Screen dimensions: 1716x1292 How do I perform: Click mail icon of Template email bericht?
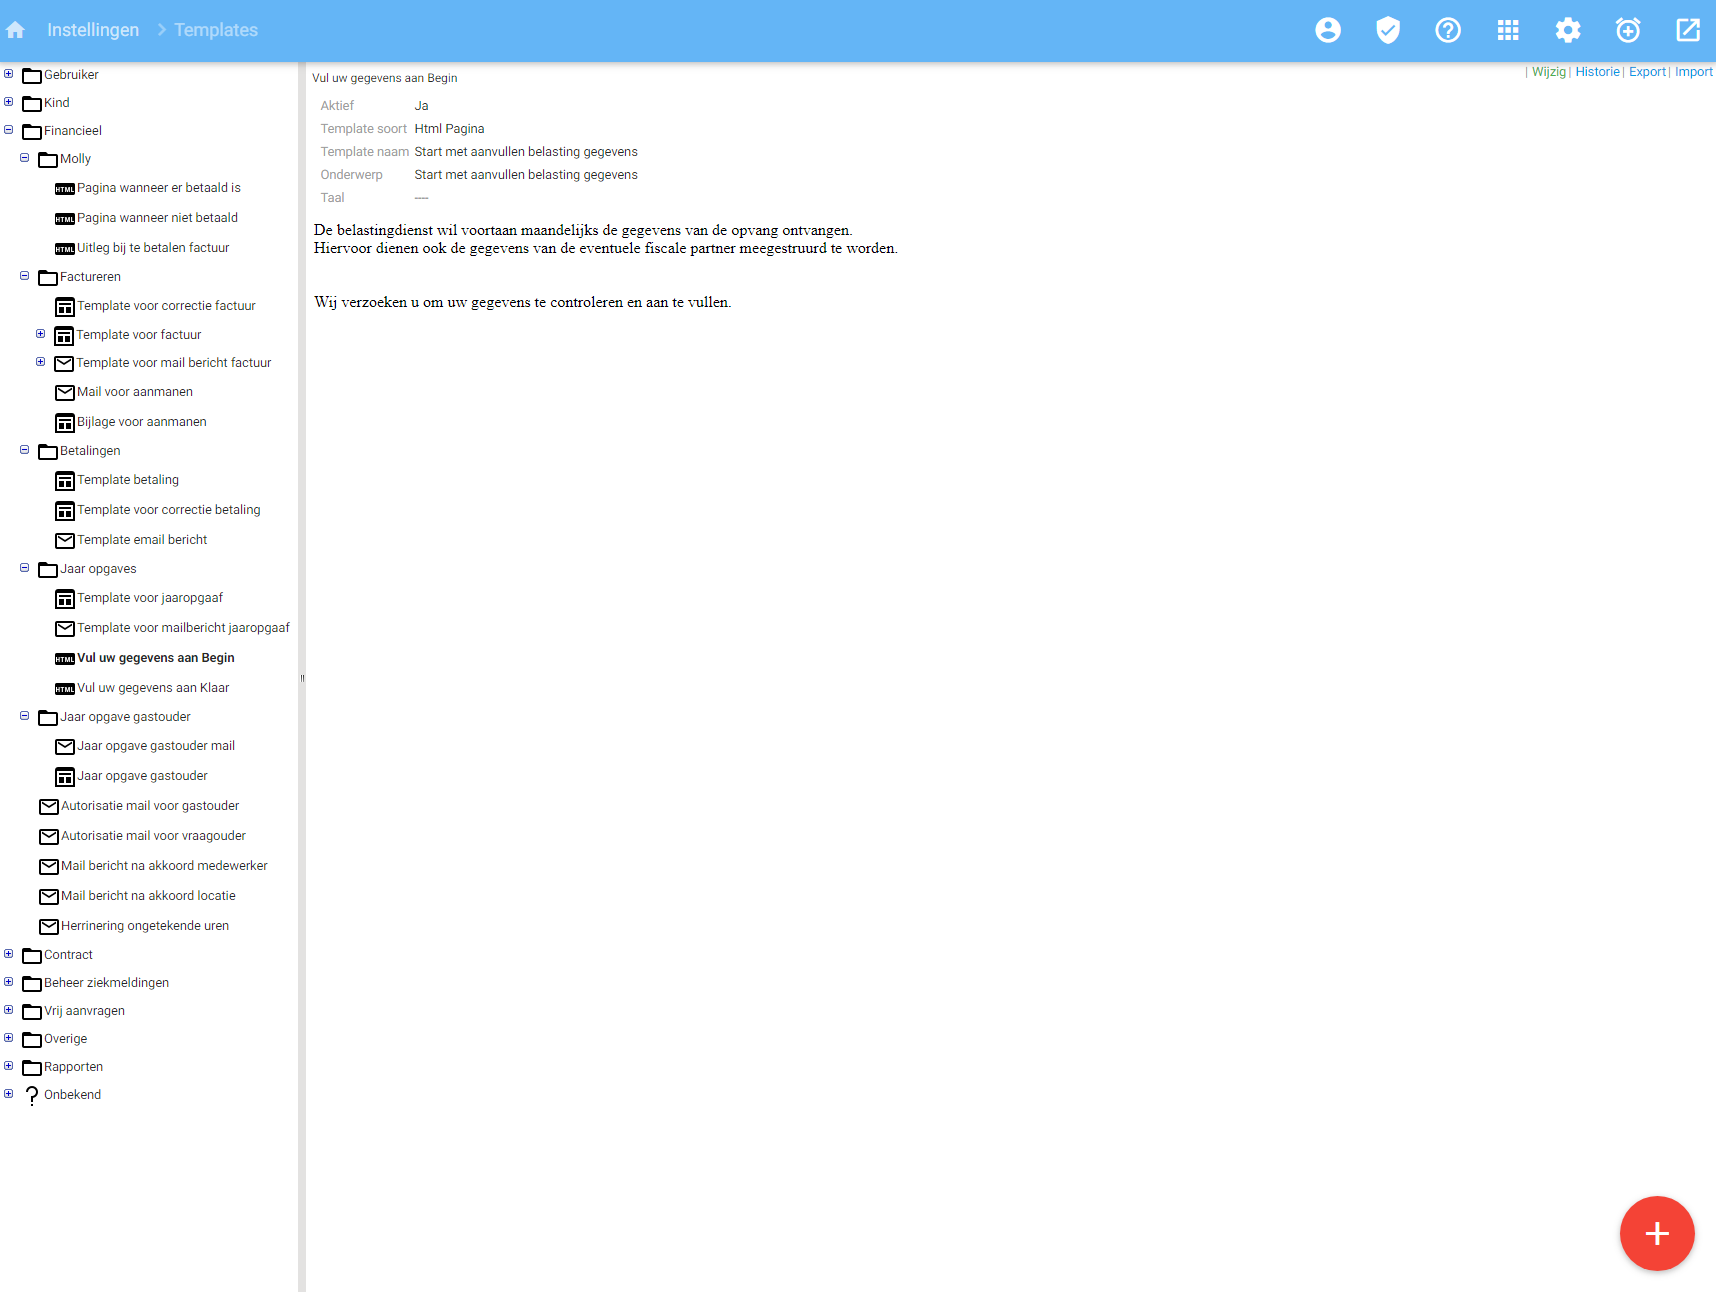[65, 541]
